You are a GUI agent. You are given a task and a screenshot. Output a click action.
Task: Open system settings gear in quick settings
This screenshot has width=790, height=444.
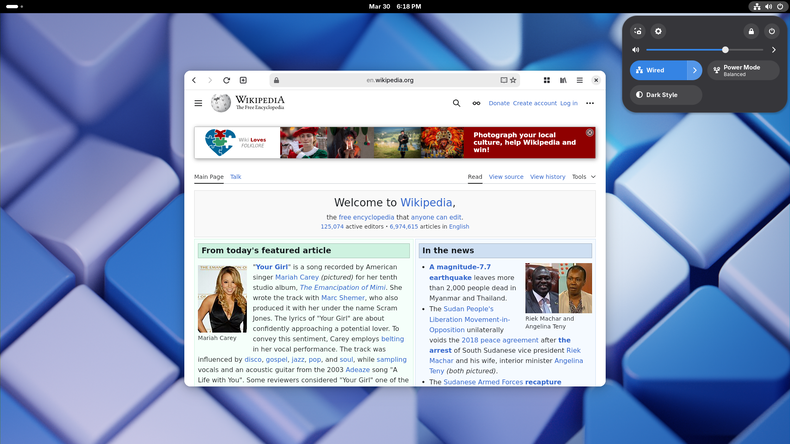pyautogui.click(x=658, y=32)
